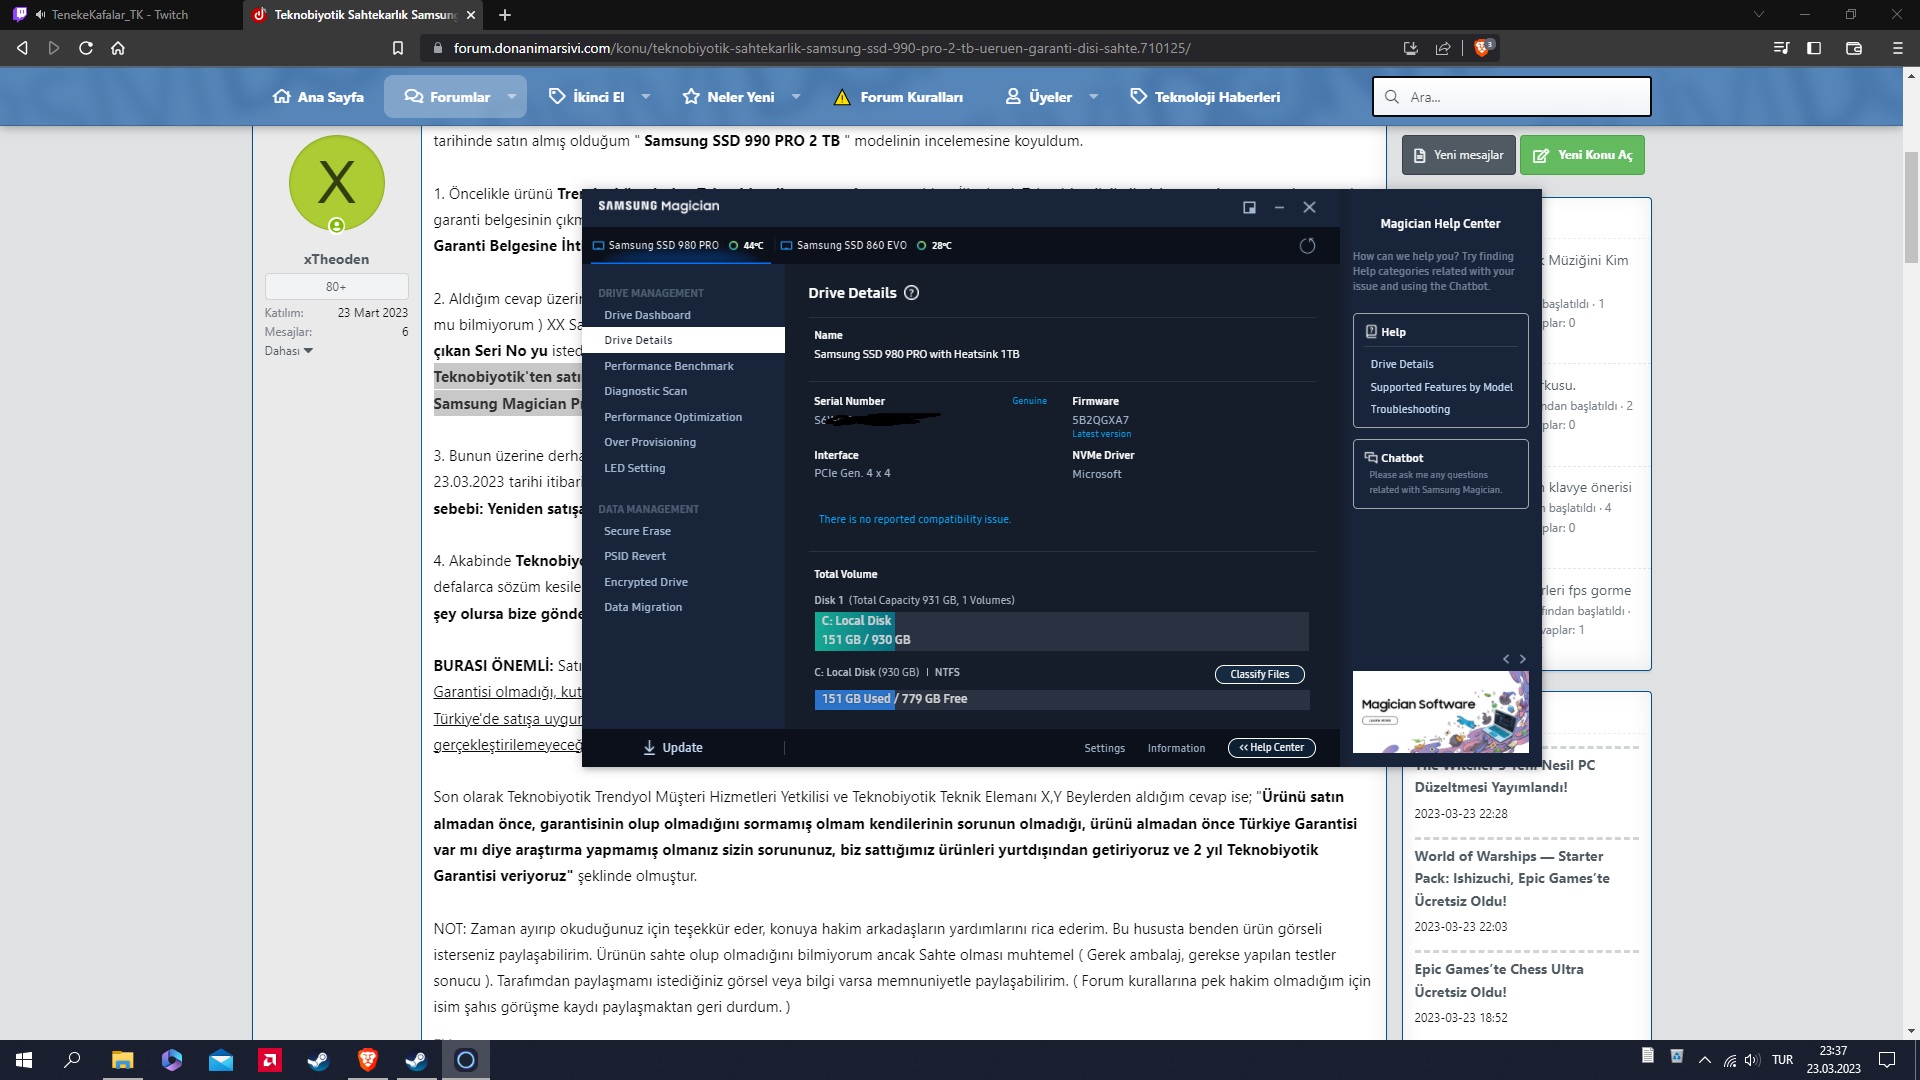
Task: Expand the Forumlar dropdown arrow
Action: pos(512,97)
